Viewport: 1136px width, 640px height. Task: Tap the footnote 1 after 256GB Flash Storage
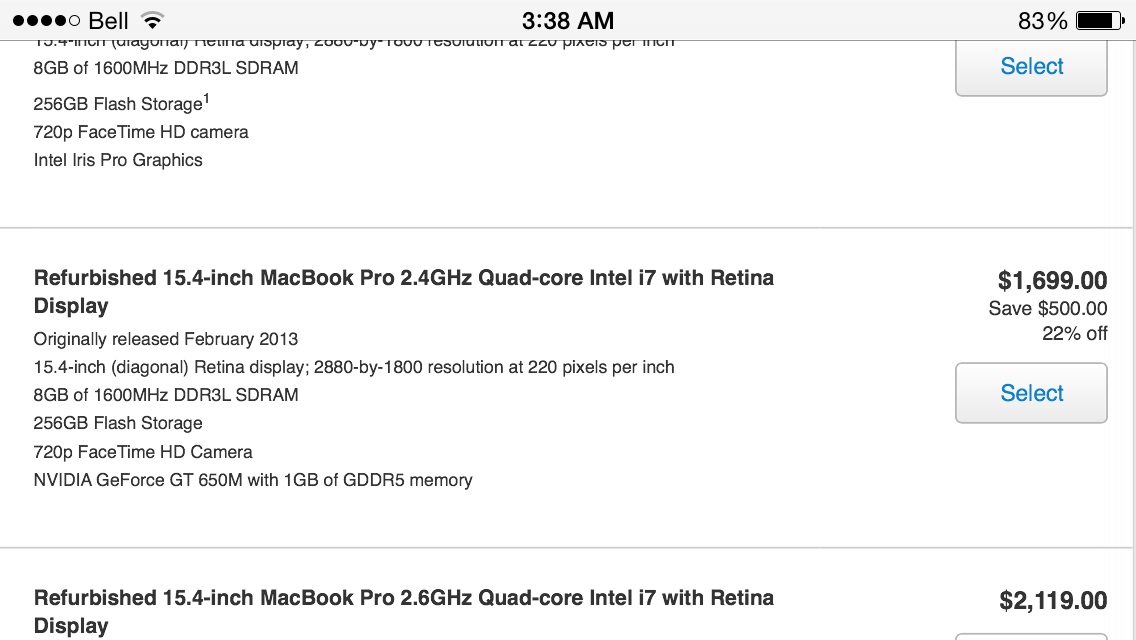(206, 97)
